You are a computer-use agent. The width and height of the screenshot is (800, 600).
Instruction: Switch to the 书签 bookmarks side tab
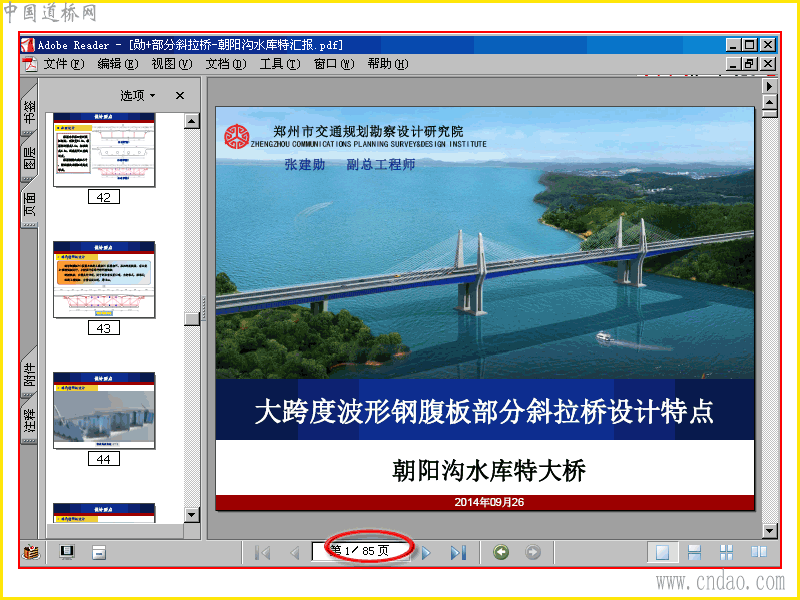point(30,111)
